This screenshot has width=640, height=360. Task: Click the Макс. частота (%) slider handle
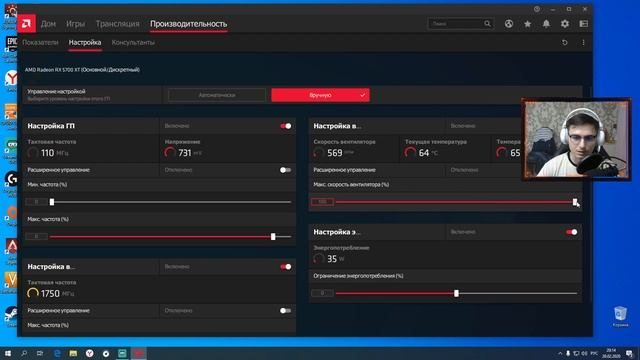[x=273, y=237]
